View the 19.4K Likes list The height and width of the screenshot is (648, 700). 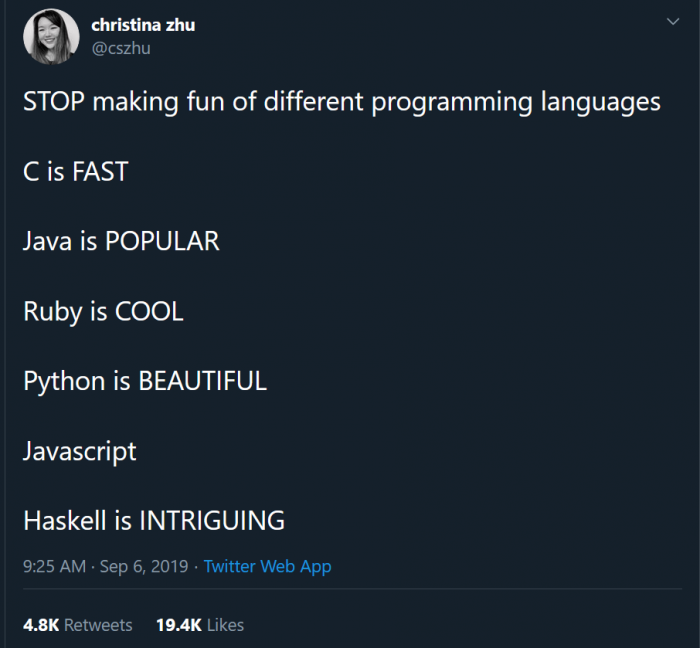coord(200,624)
